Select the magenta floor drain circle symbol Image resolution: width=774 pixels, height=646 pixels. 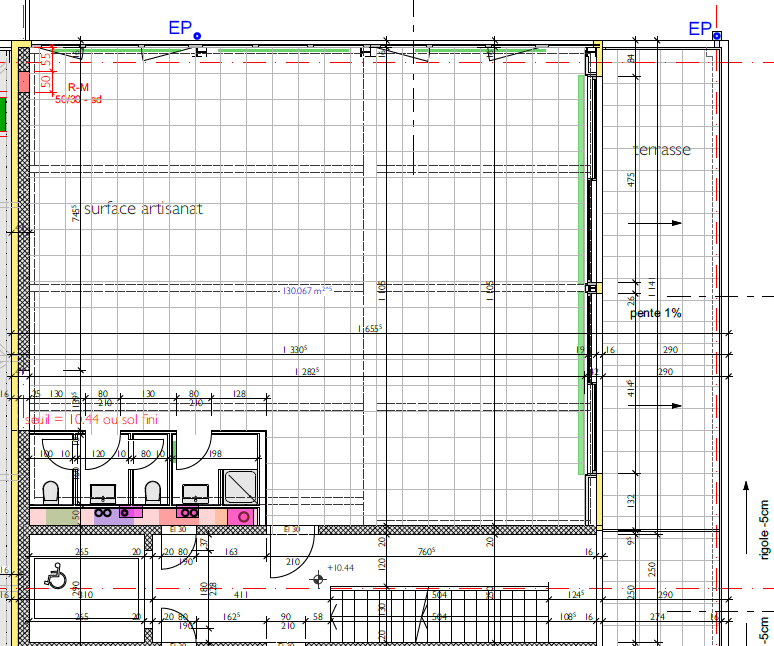click(241, 516)
